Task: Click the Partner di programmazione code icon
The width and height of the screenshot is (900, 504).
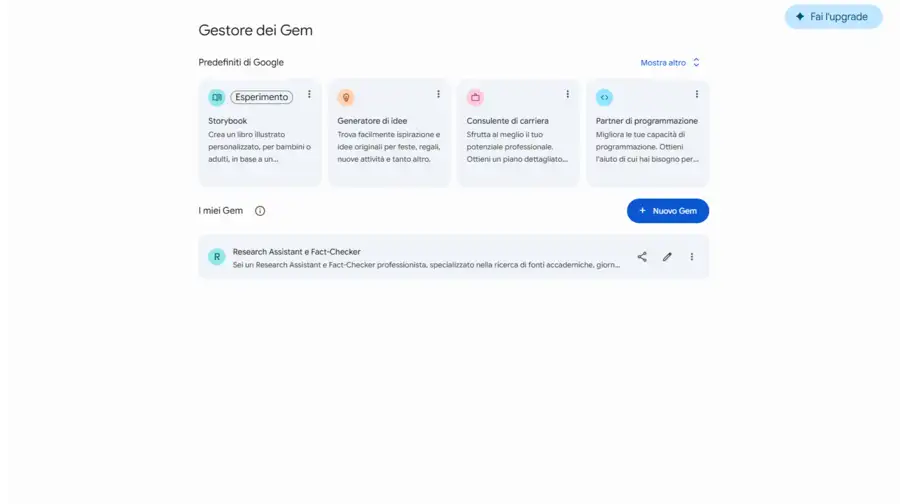Action: pyautogui.click(x=604, y=97)
